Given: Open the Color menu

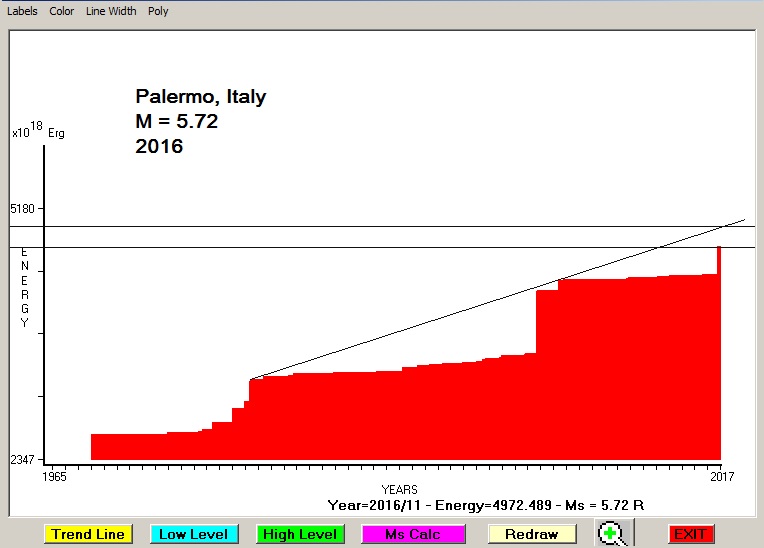Looking at the screenshot, I should [x=62, y=12].
